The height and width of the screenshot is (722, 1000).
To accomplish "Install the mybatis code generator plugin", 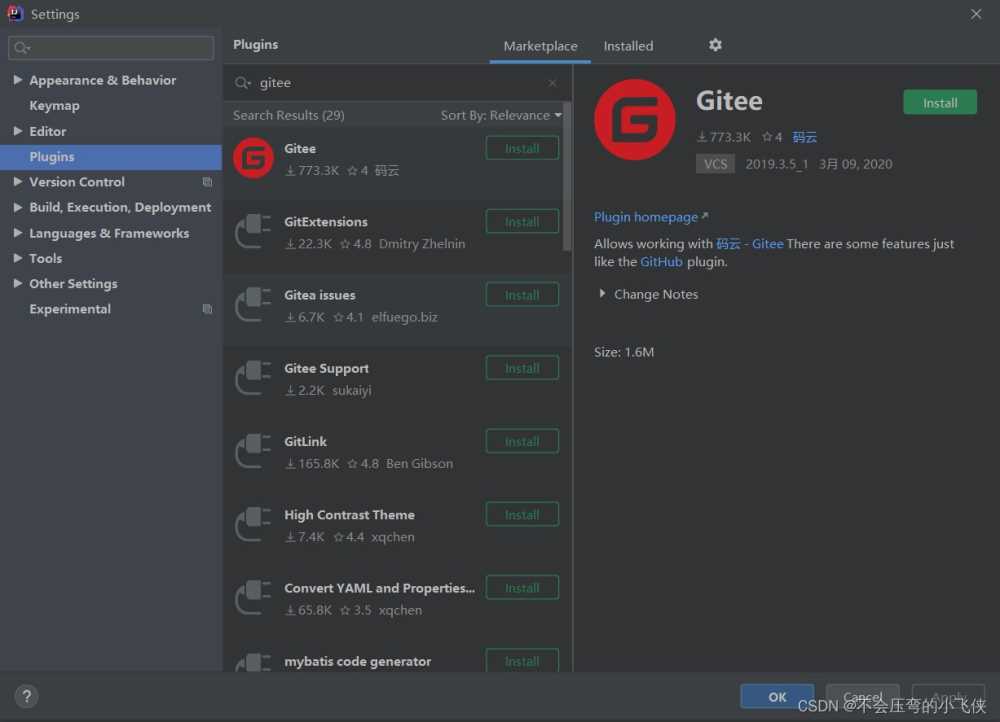I will tap(522, 661).
